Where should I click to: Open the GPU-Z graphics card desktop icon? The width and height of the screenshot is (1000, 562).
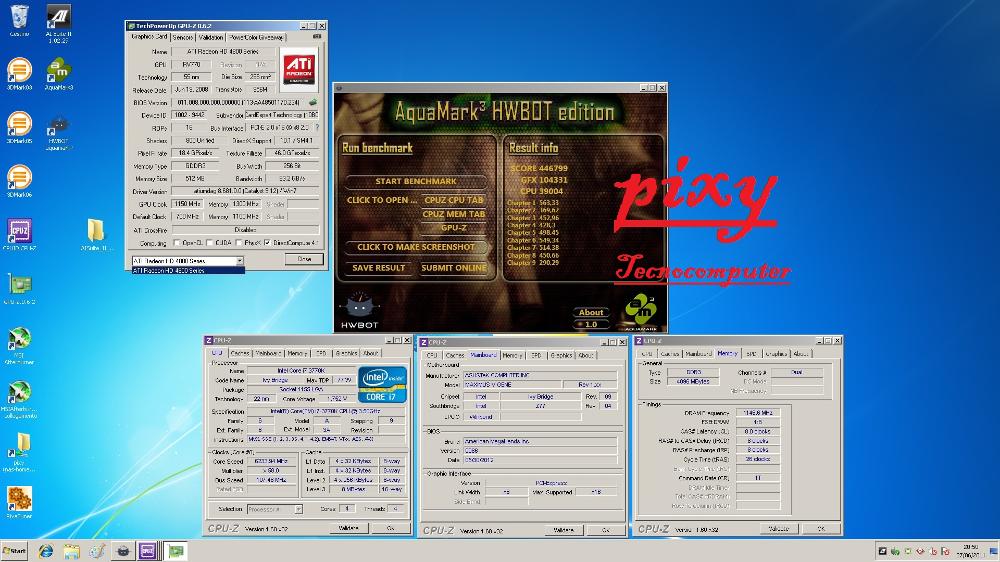tap(19, 287)
